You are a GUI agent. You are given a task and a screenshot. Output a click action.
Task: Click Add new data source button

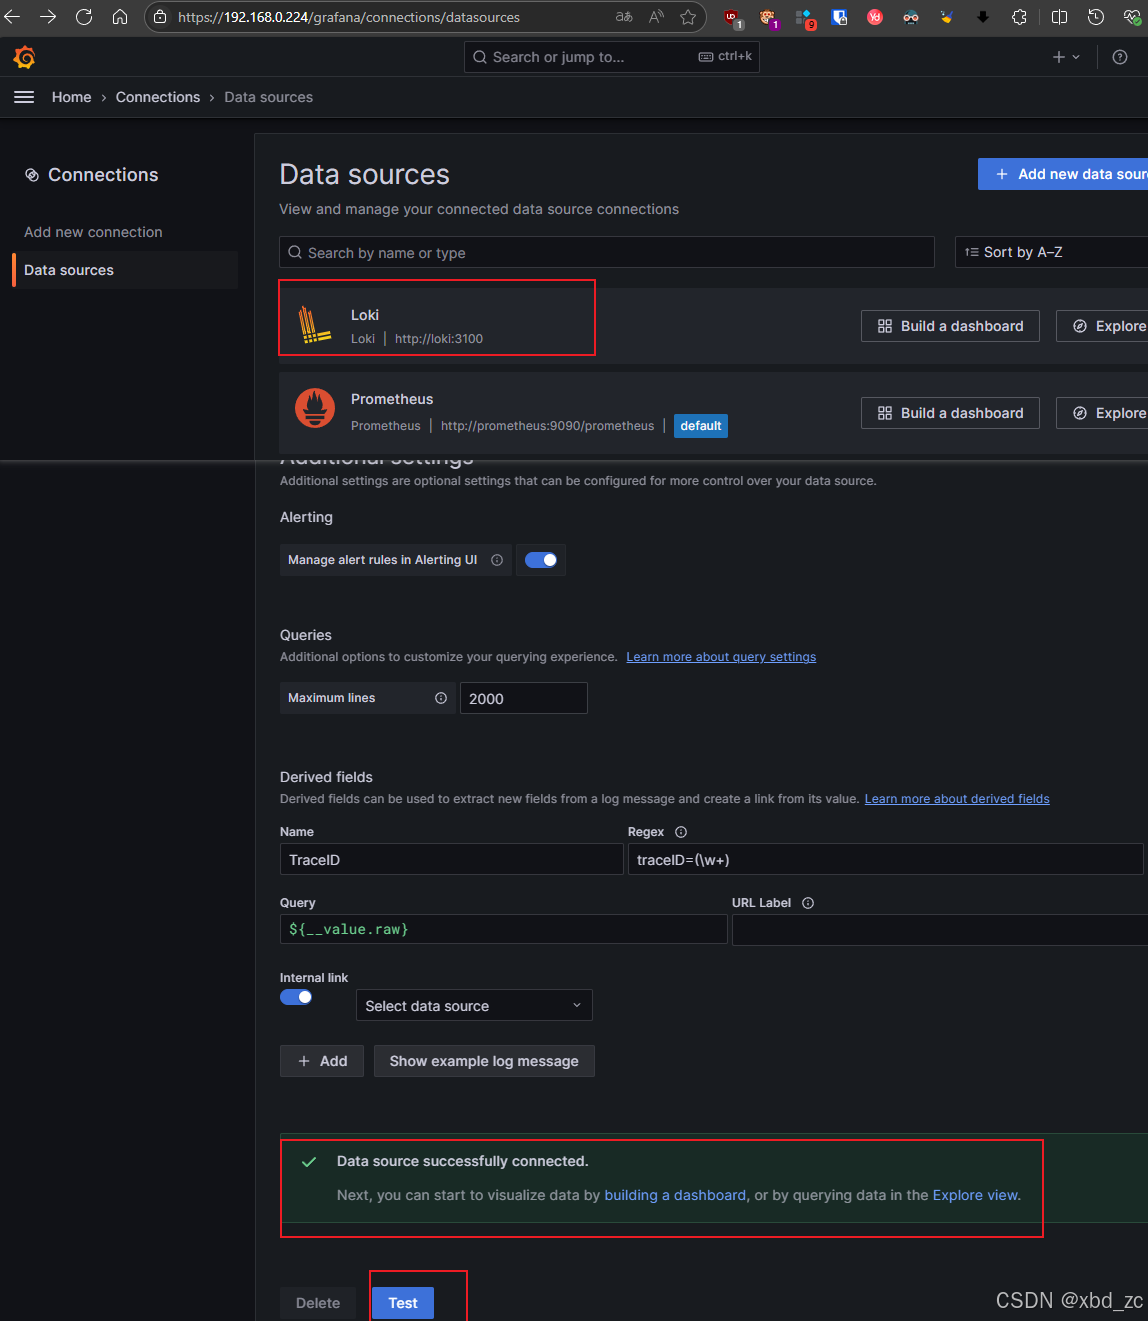coord(1063,174)
